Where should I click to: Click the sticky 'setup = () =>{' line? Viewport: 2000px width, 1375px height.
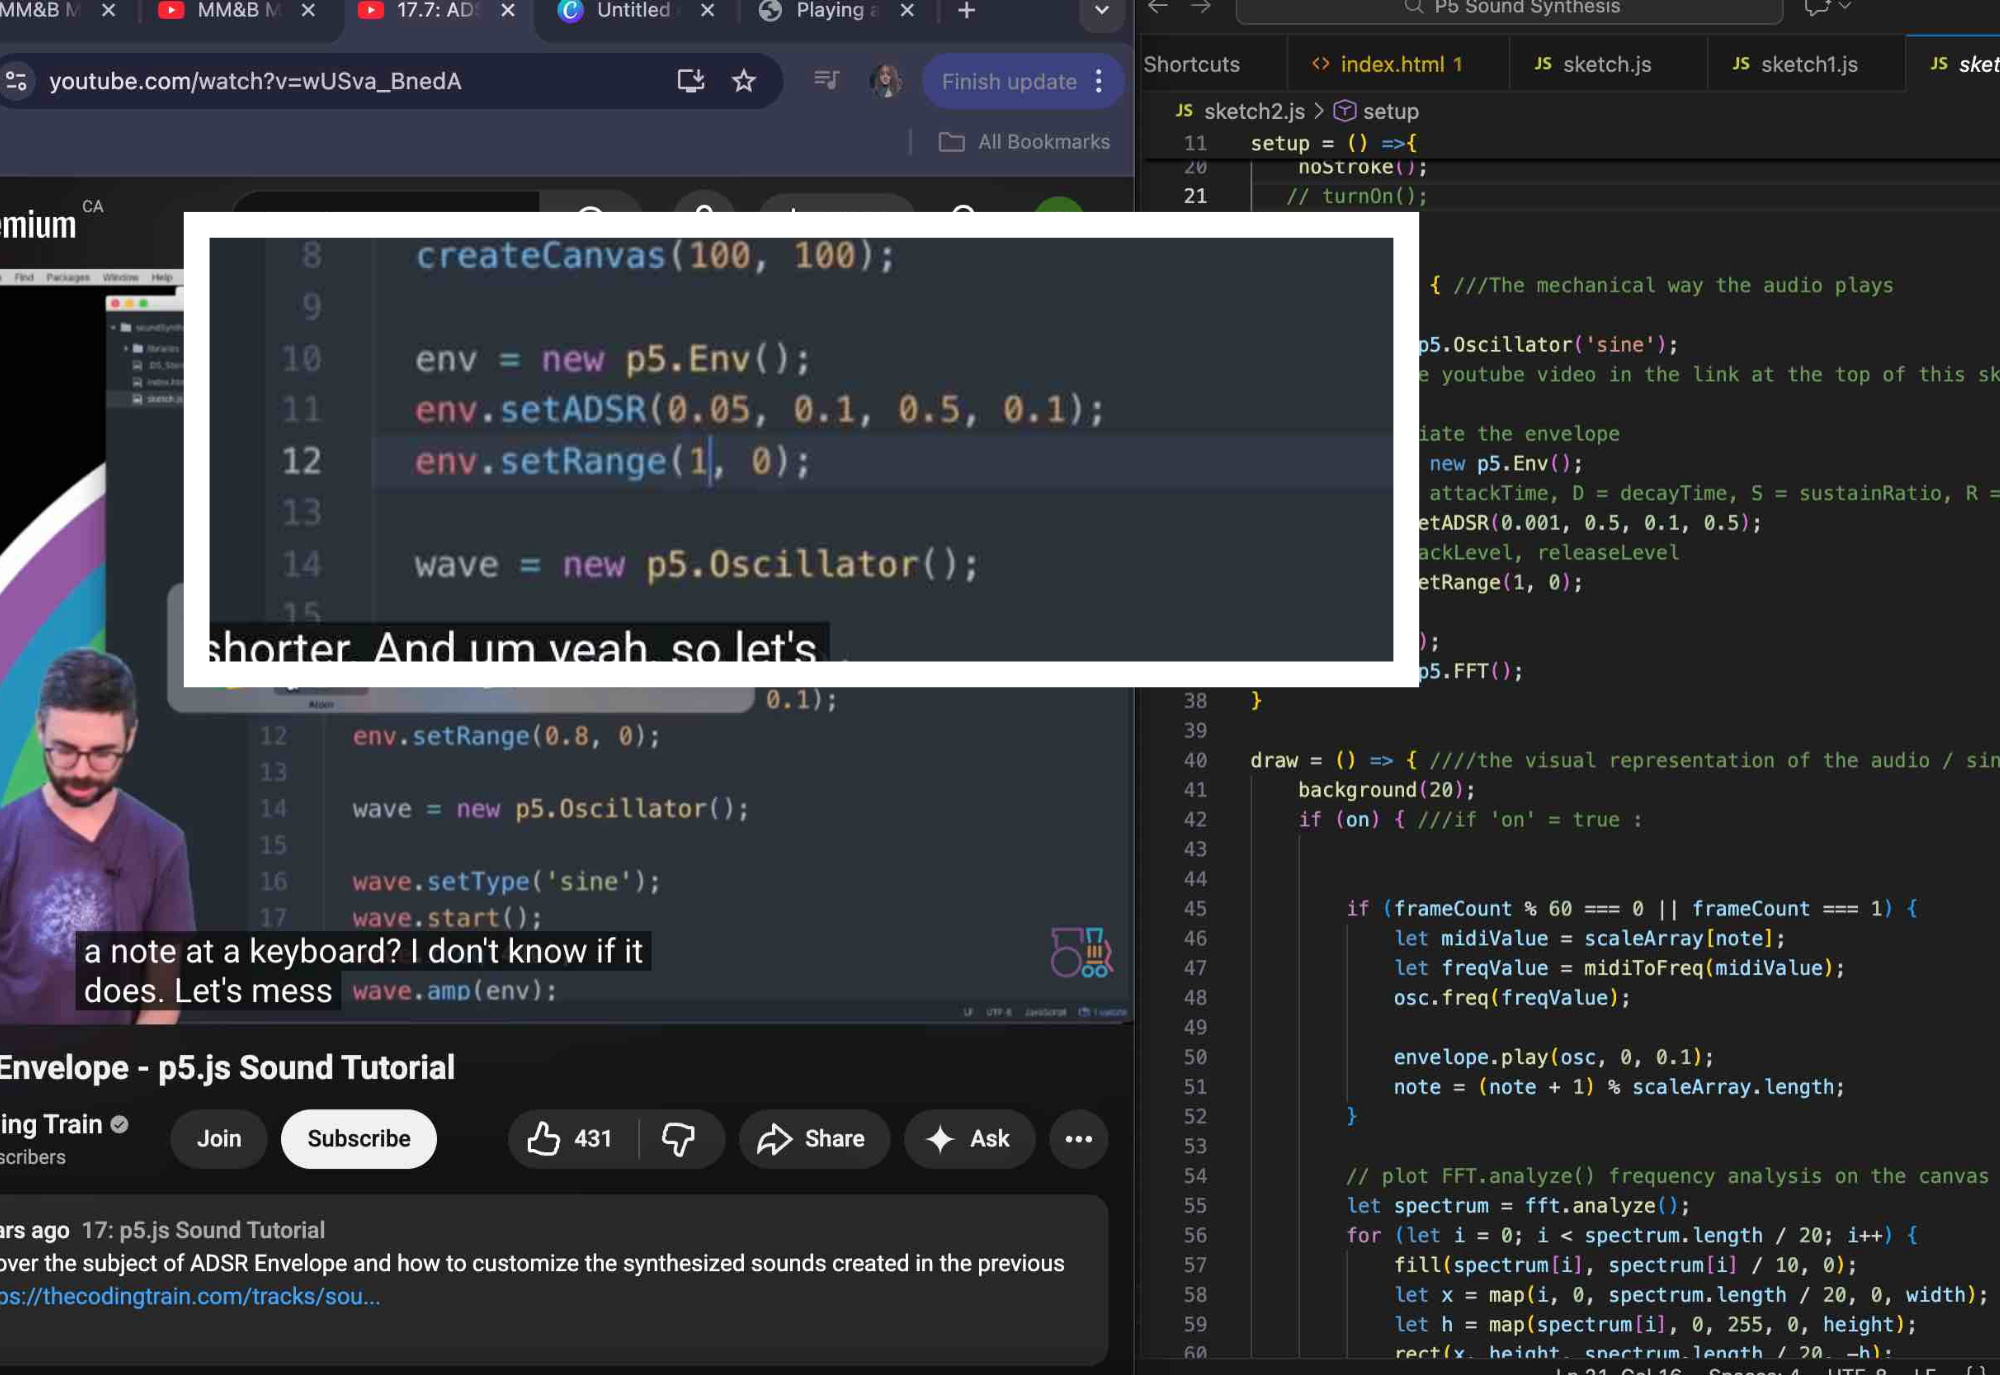coord(1334,143)
